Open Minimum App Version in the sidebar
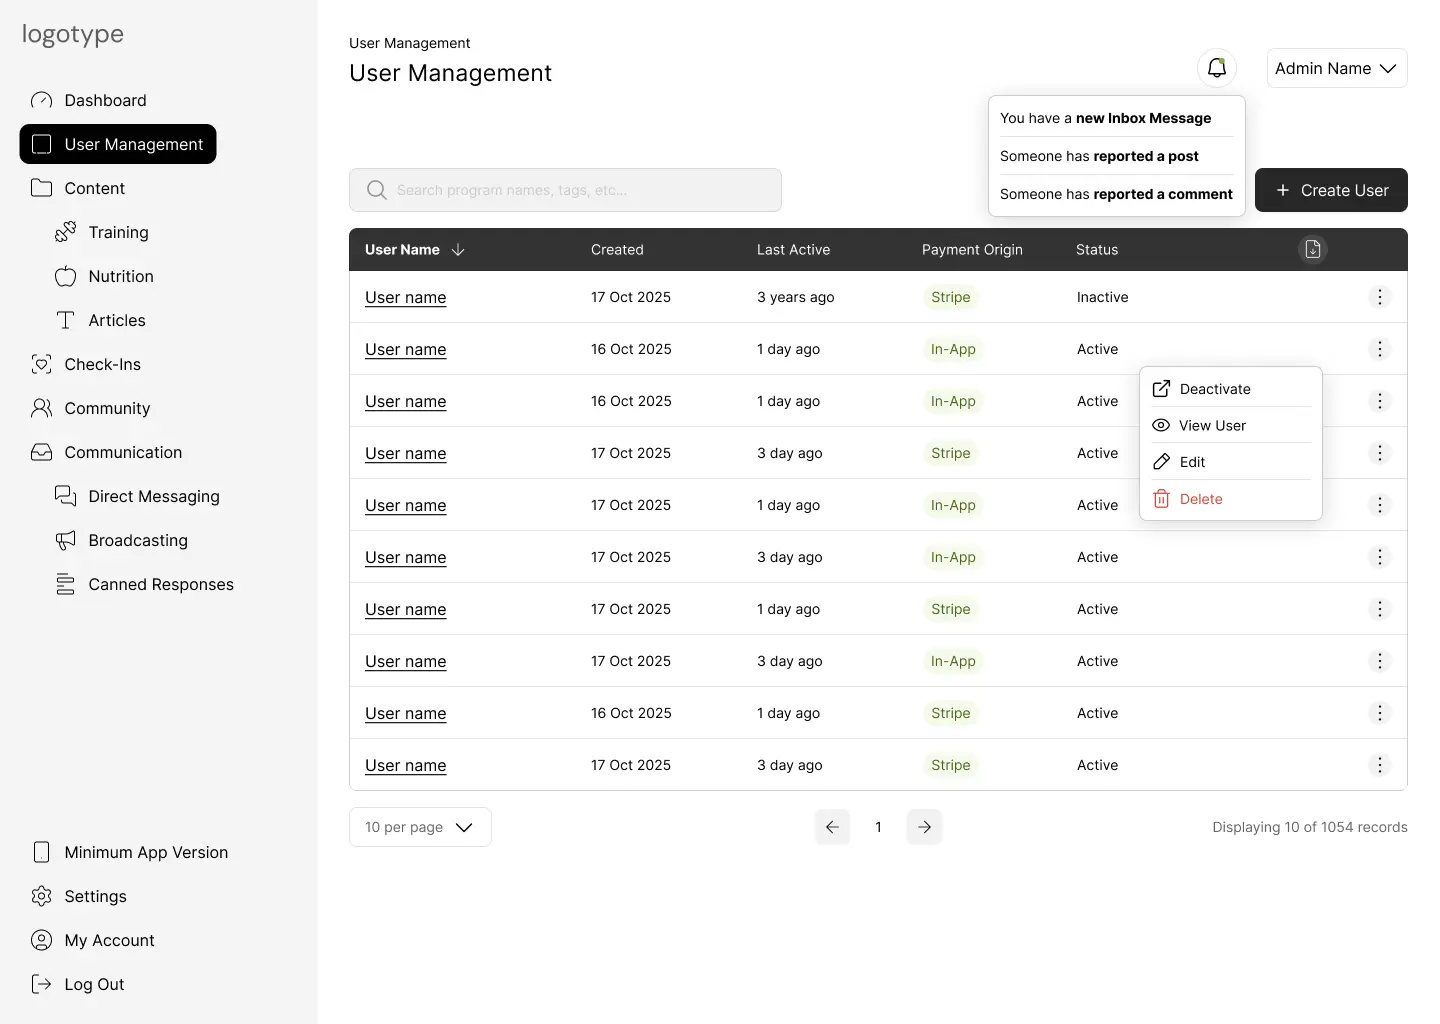 coord(130,852)
